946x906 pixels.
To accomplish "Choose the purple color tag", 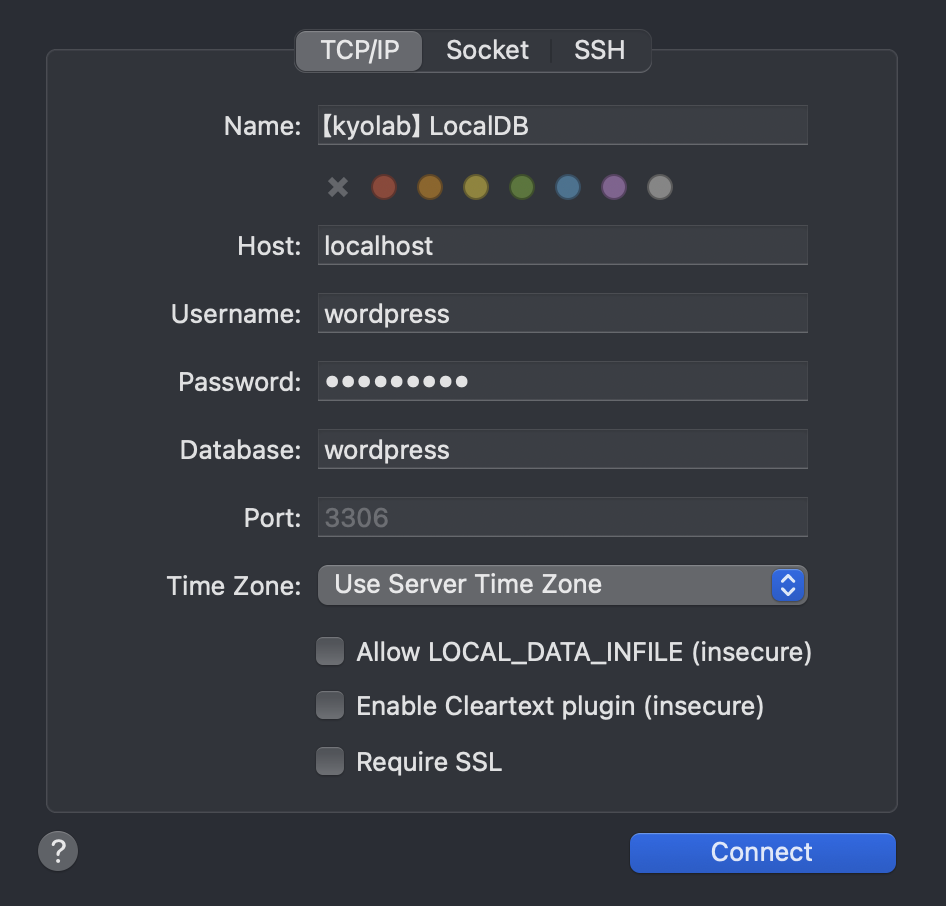I will coord(614,187).
